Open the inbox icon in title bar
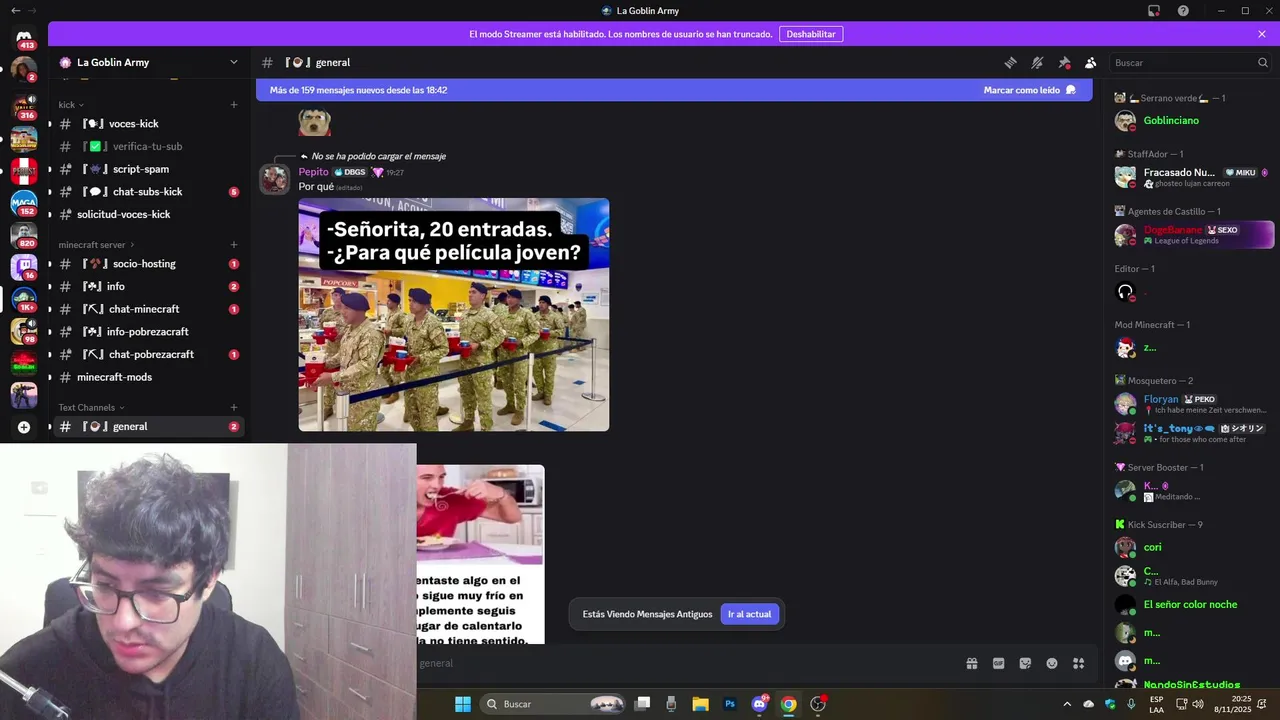The image size is (1280, 720). (1153, 11)
